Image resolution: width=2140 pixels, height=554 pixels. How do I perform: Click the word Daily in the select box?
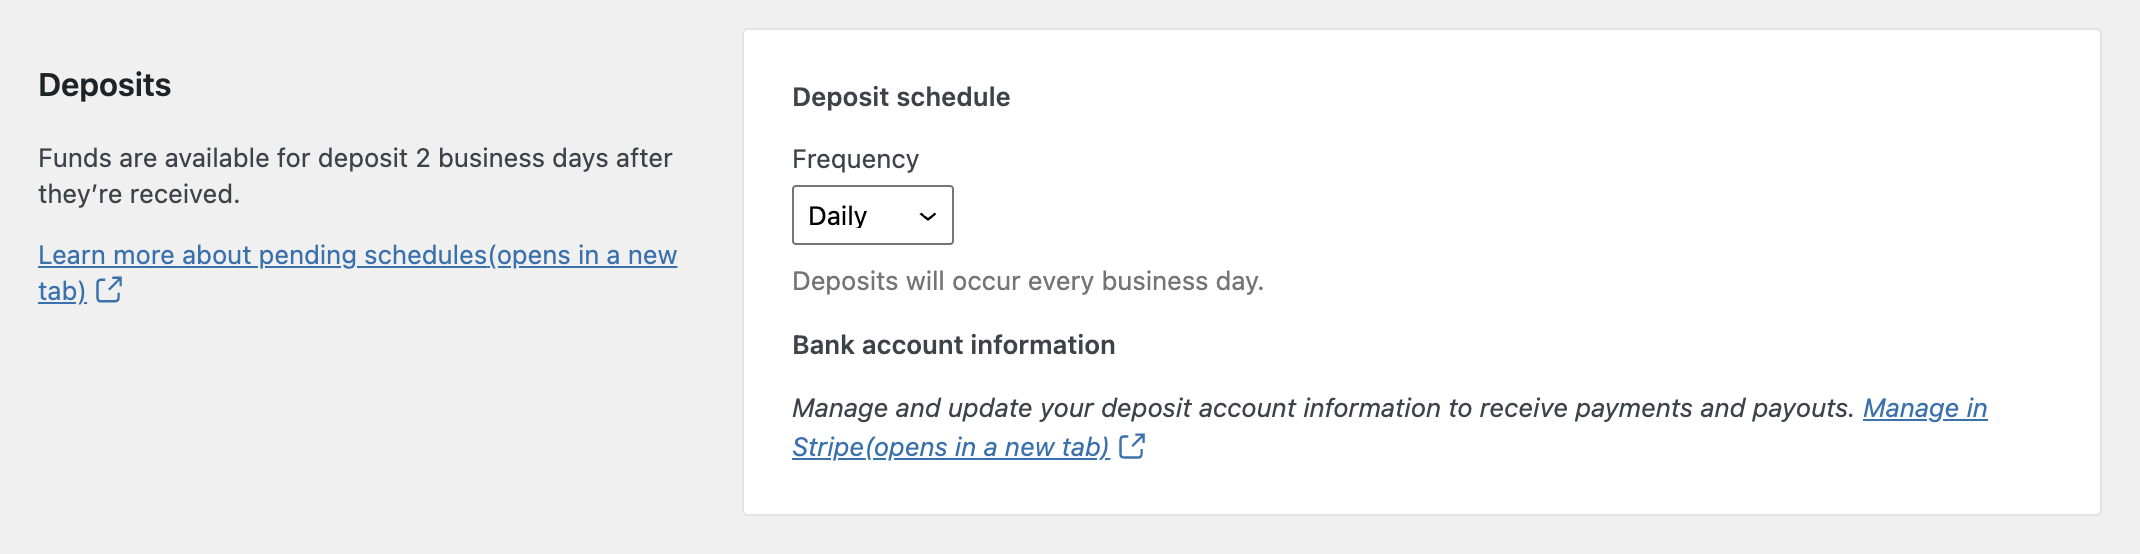pyautogui.click(x=837, y=216)
